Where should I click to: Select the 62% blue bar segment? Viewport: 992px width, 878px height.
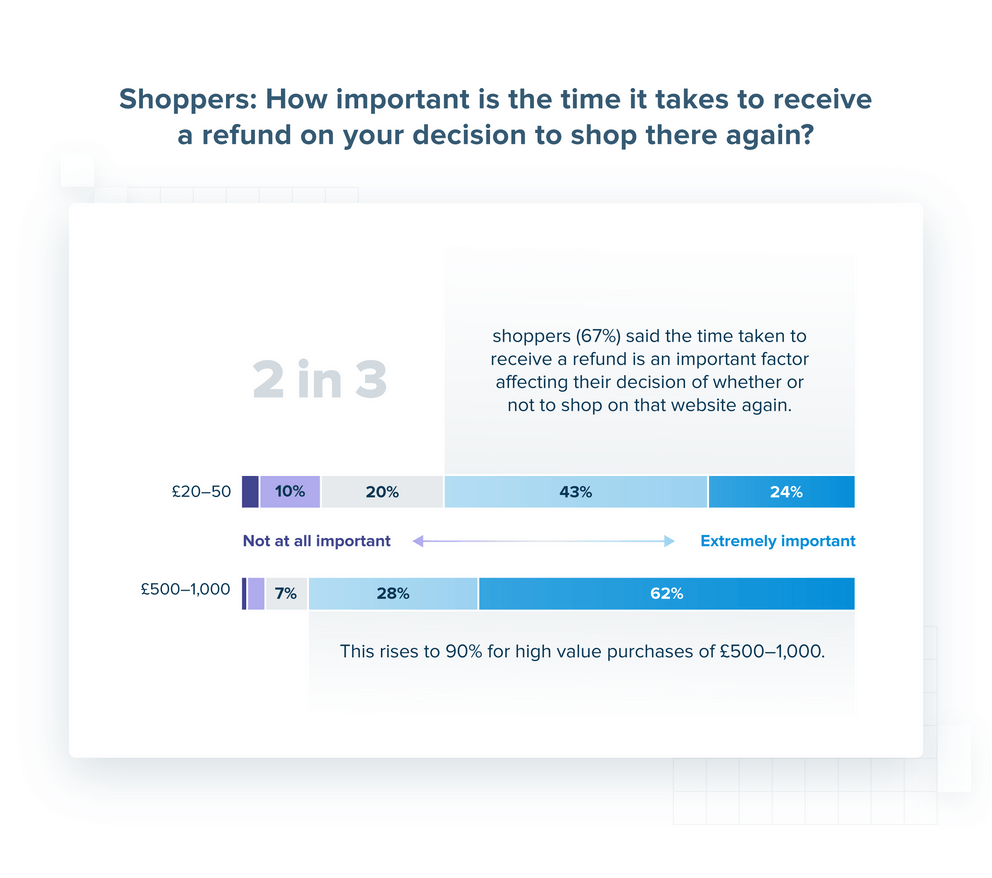tap(666, 594)
